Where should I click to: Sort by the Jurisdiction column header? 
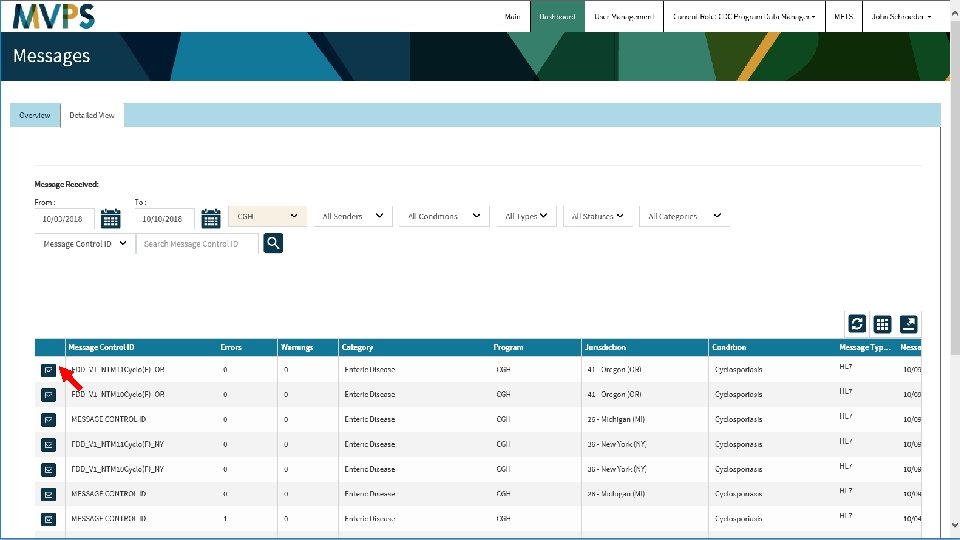[x=605, y=347]
